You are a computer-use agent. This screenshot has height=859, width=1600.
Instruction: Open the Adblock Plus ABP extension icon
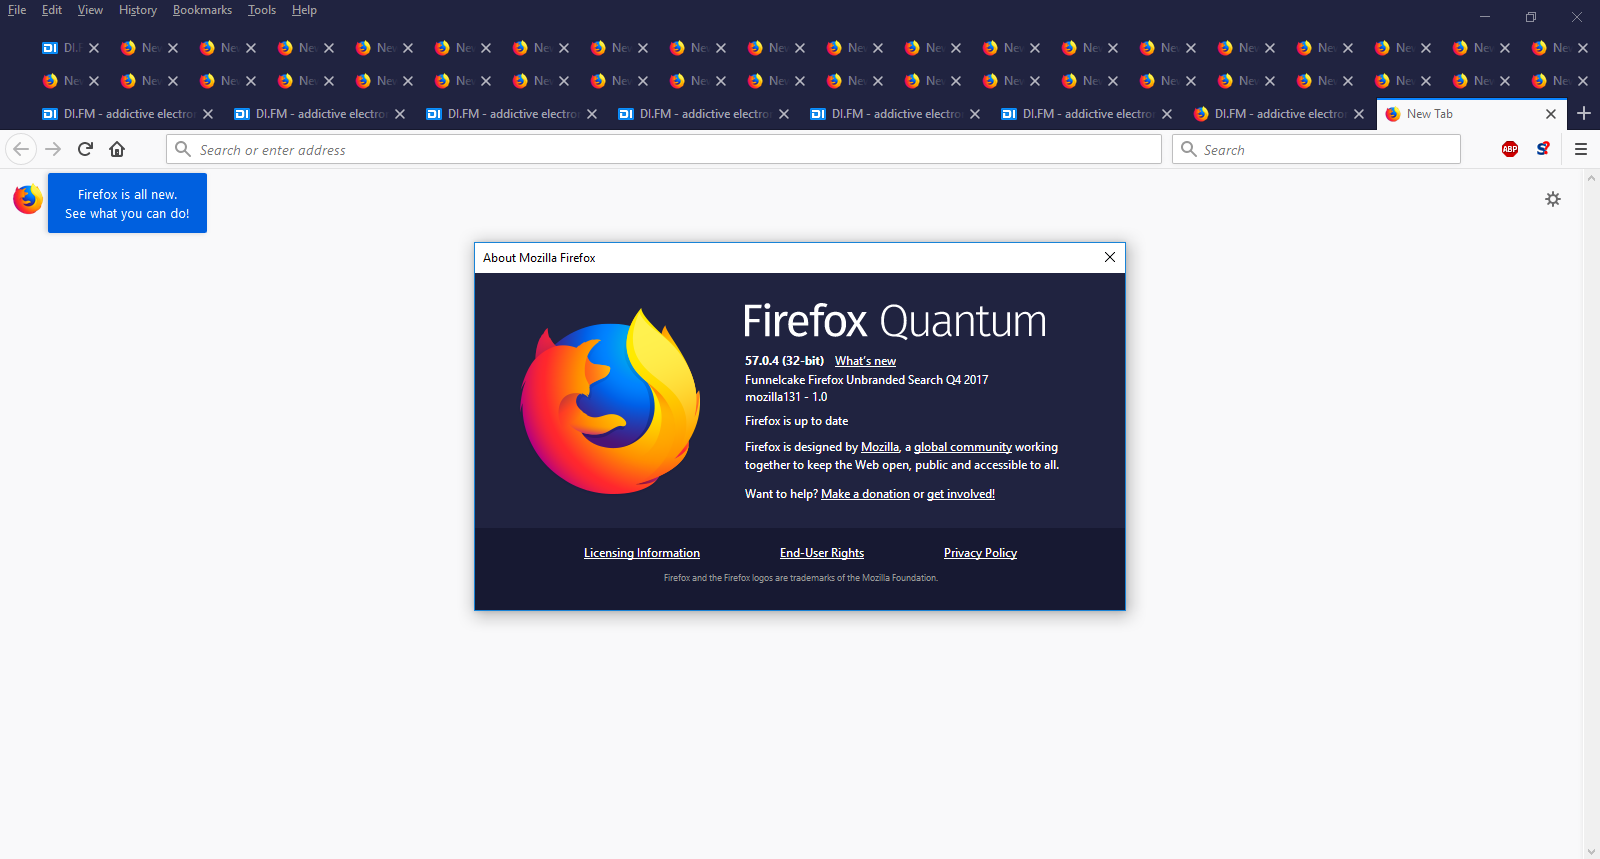1510,149
